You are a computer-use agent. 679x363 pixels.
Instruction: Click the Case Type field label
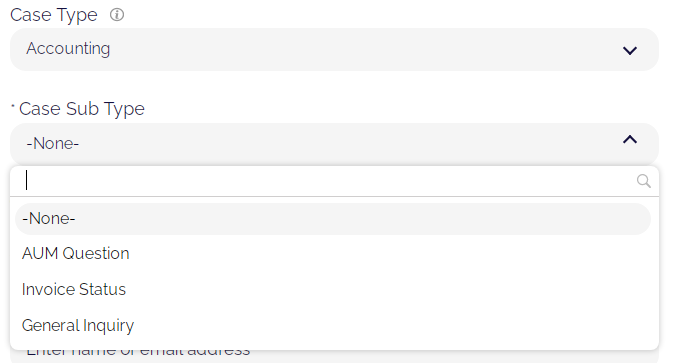(54, 15)
